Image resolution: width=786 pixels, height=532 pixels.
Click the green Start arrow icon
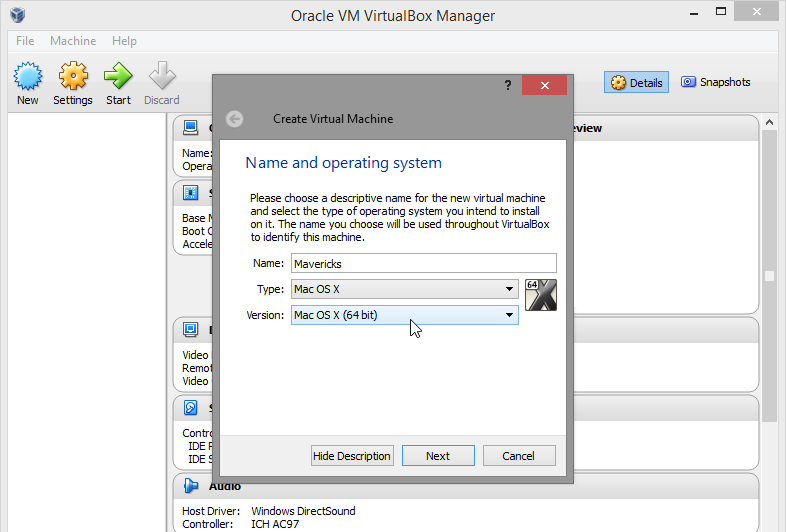(x=118, y=76)
